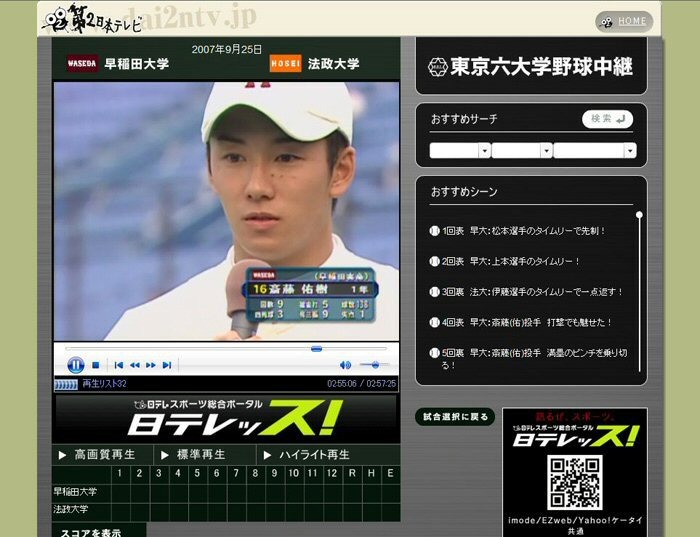Click the E column header in scoreboard
This screenshot has height=537, width=700.
coord(391,473)
